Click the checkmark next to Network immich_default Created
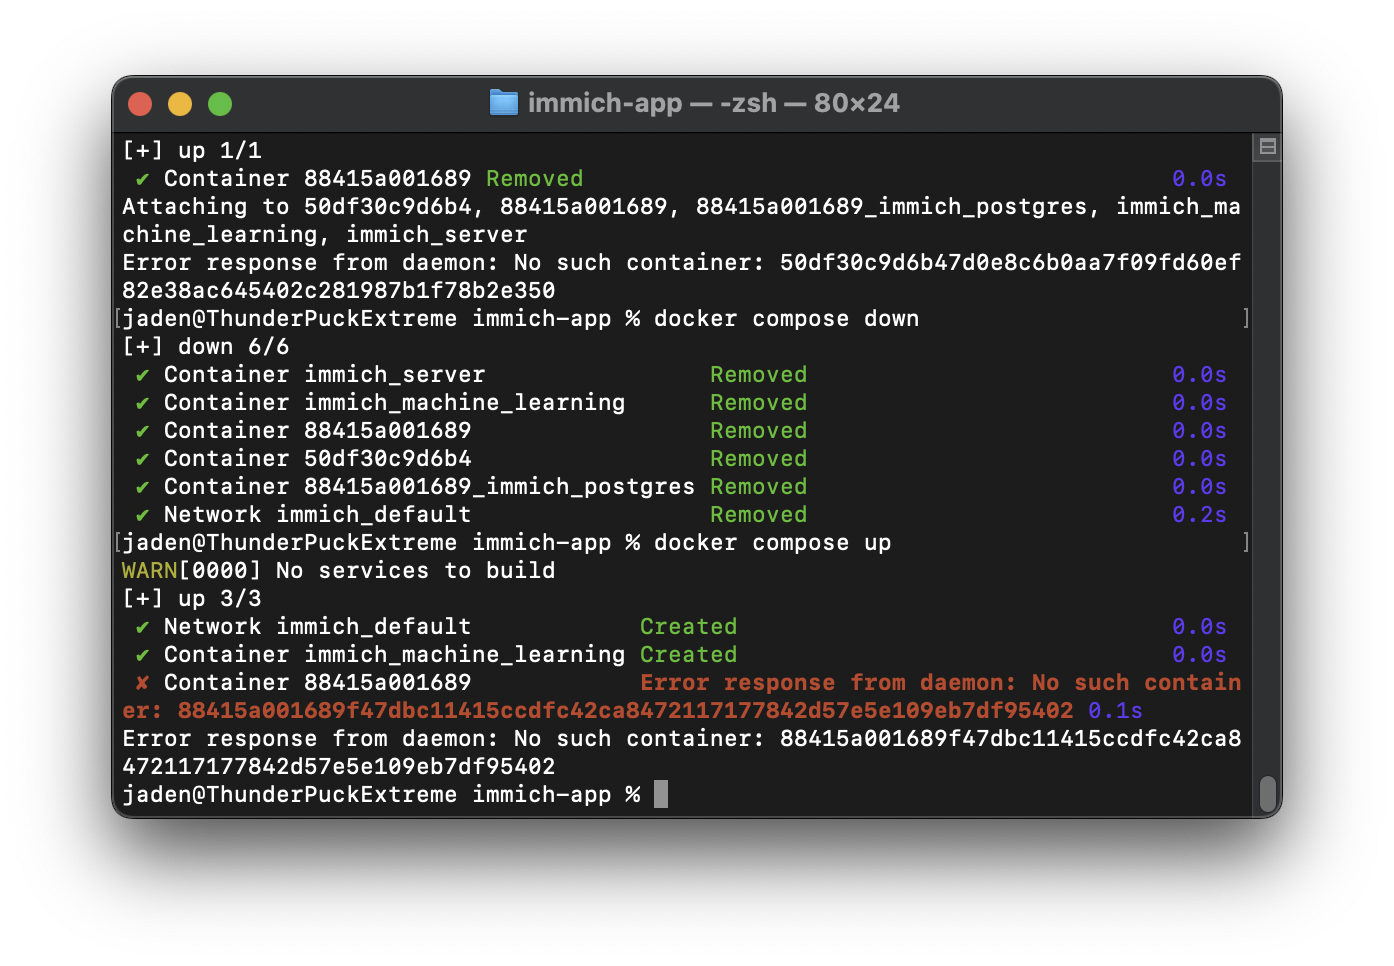1394x966 pixels. coord(140,626)
